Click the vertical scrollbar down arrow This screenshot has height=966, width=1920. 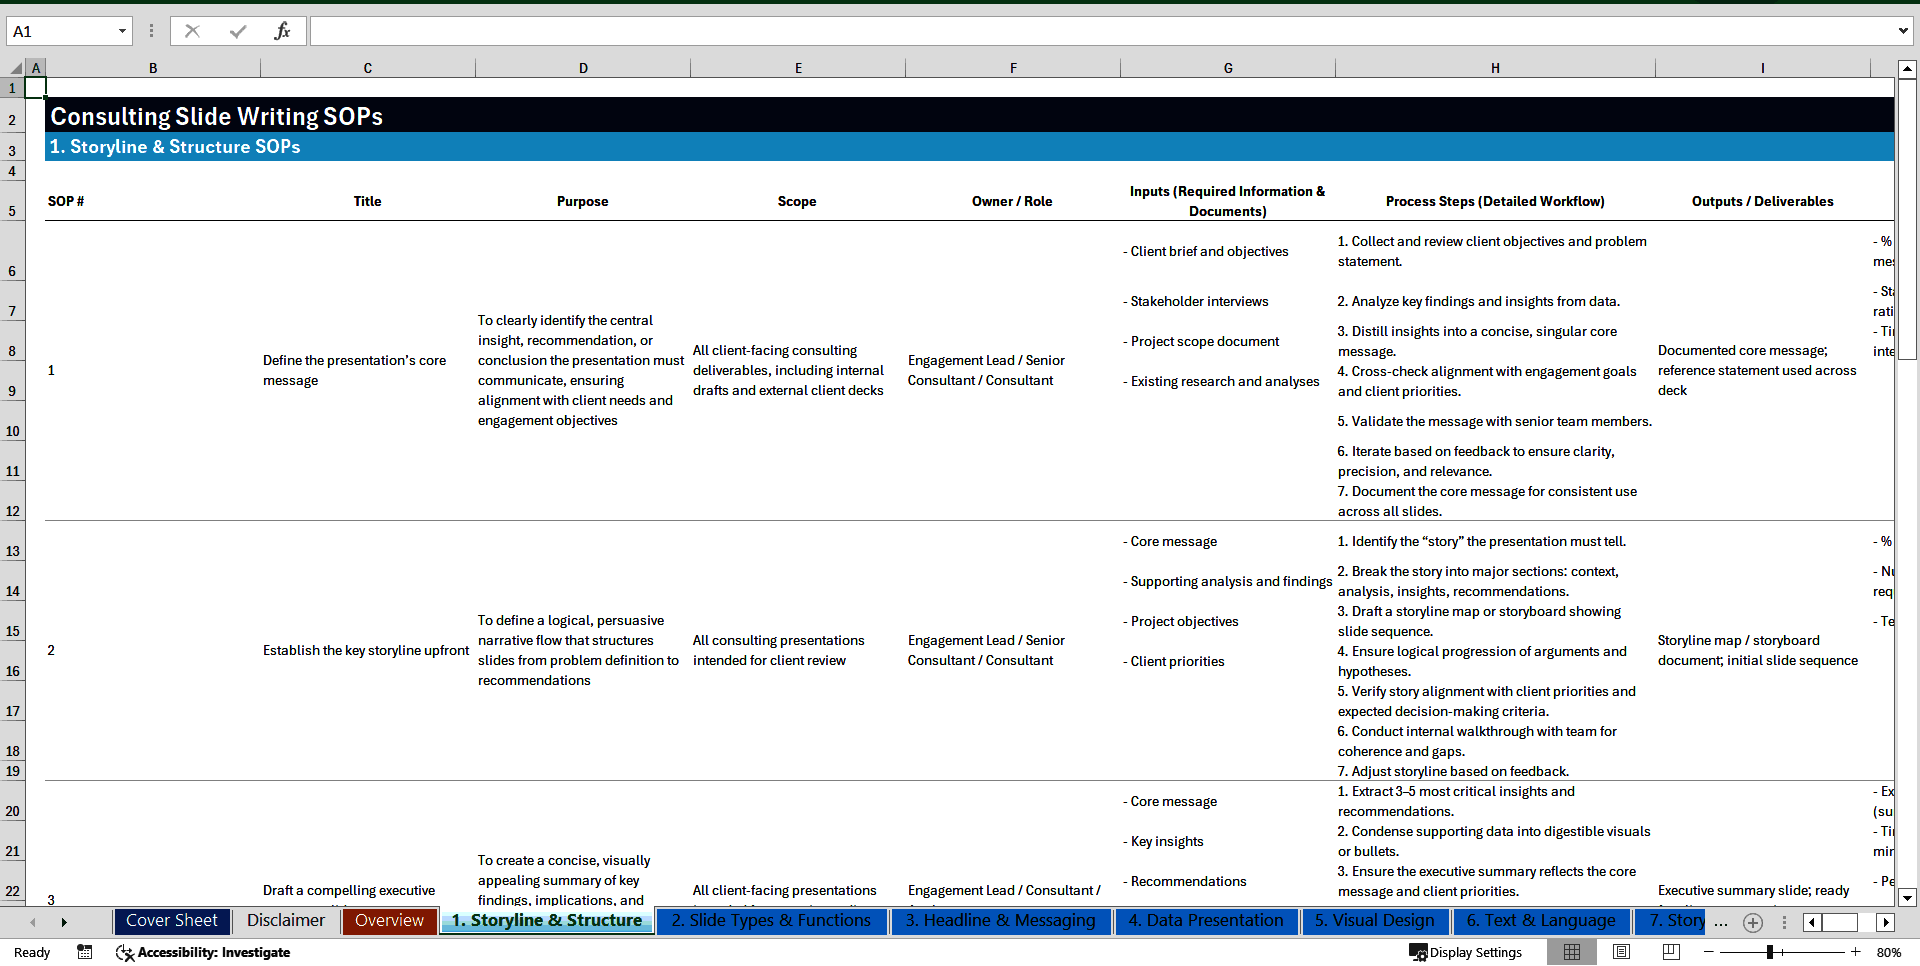(x=1908, y=897)
